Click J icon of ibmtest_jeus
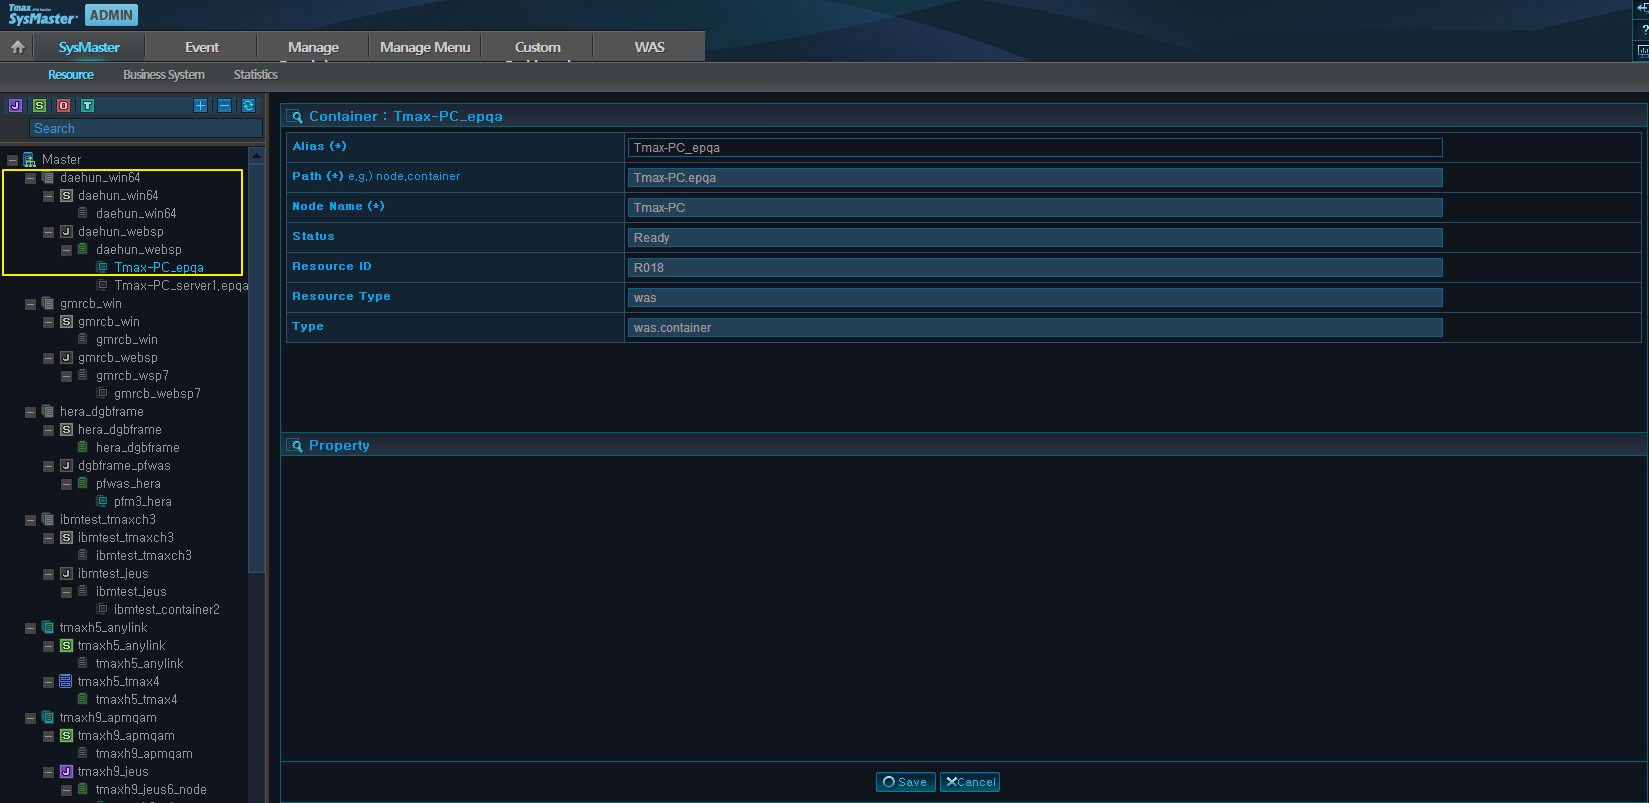The image size is (1649, 803). coord(66,573)
